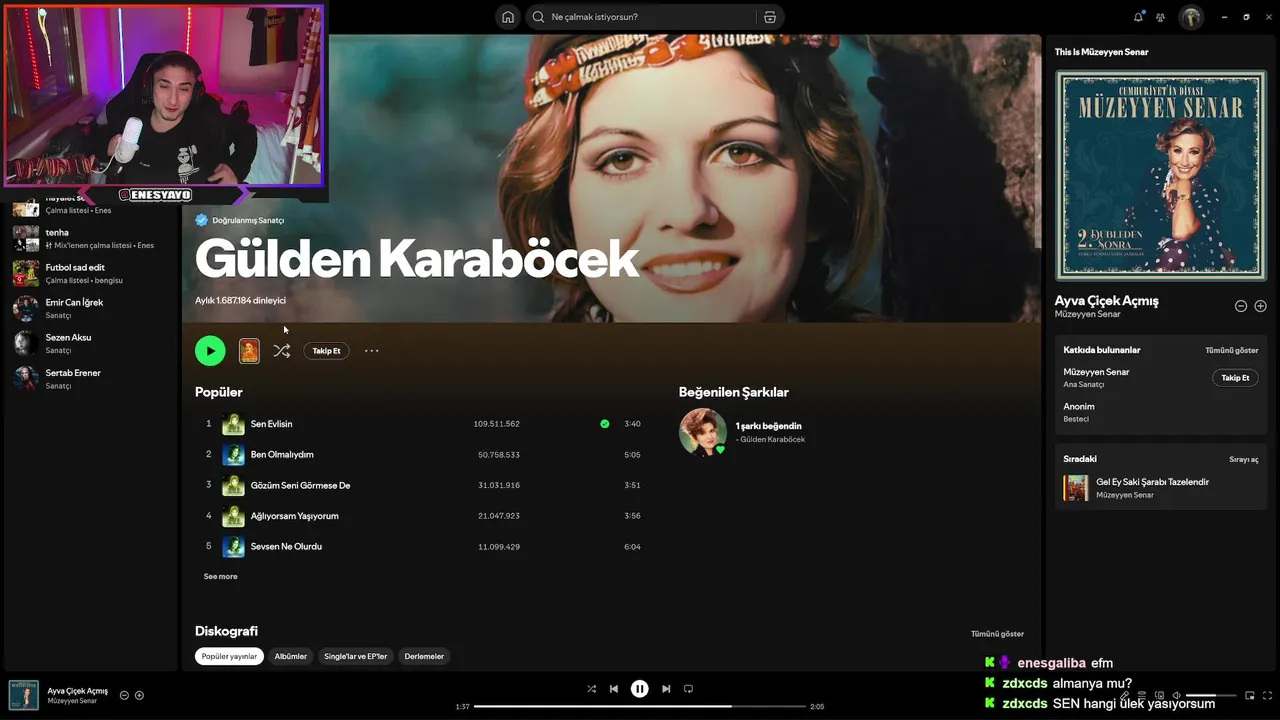Click the Müzeyyen Senar album cover in right panel
Image resolution: width=1280 pixels, height=720 pixels.
click(x=1161, y=175)
